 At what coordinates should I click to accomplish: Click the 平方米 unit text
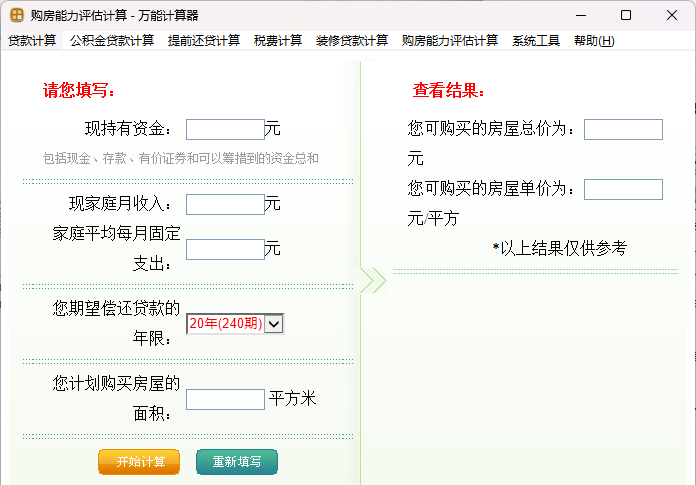tap(293, 398)
